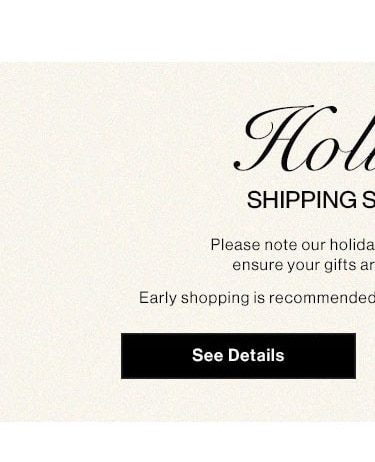Click the word "our" in the first line
375x462 pixels.
click(x=310, y=246)
